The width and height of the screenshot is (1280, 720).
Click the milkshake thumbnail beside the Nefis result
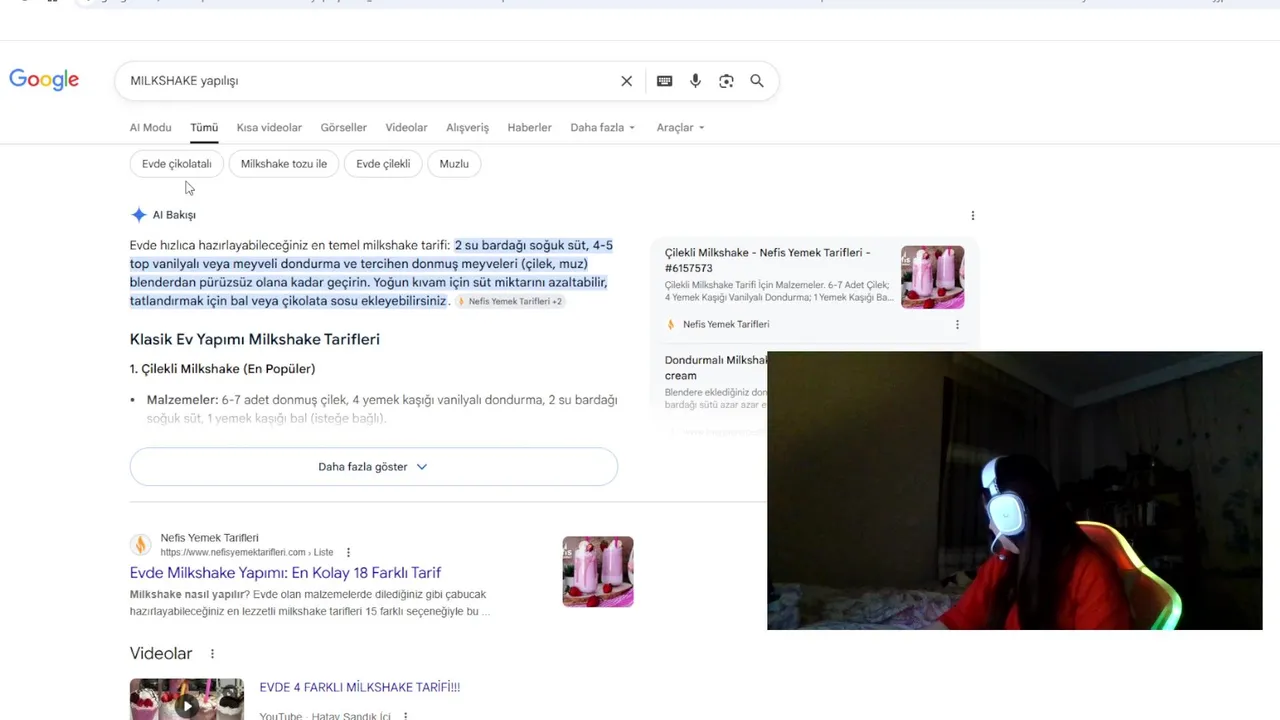[598, 572]
